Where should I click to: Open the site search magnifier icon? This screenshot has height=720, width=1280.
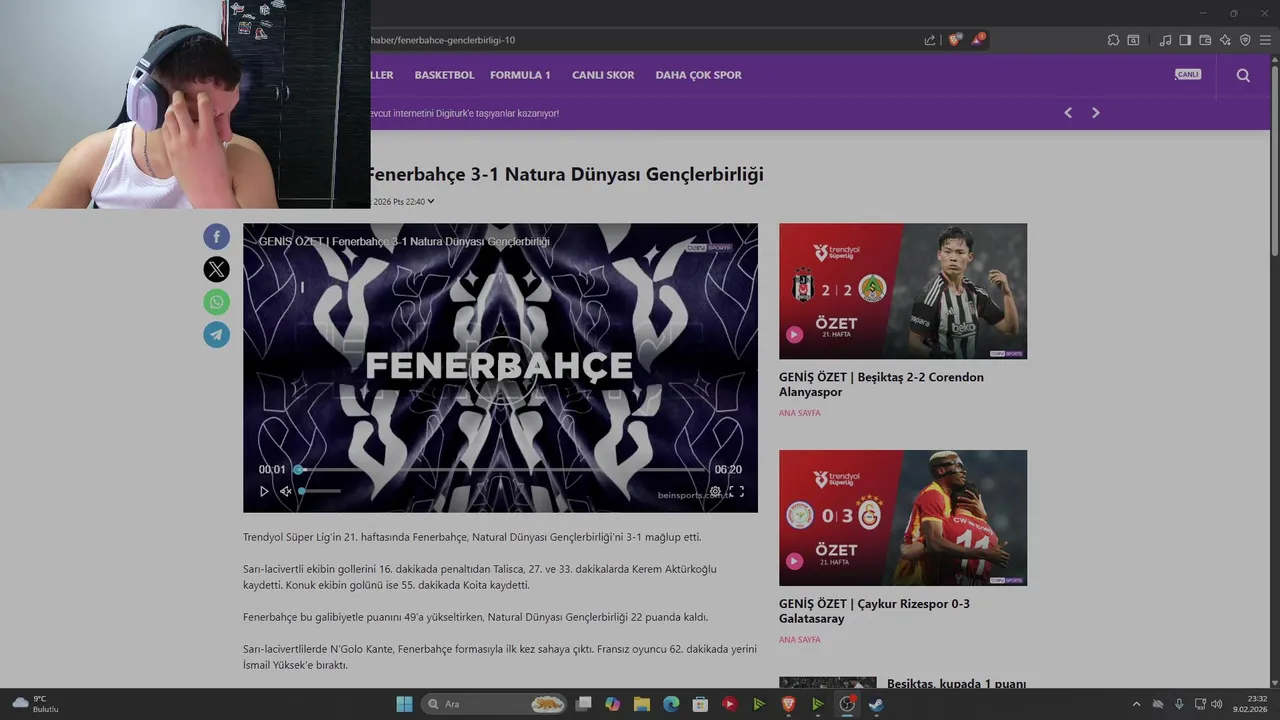coord(1243,75)
